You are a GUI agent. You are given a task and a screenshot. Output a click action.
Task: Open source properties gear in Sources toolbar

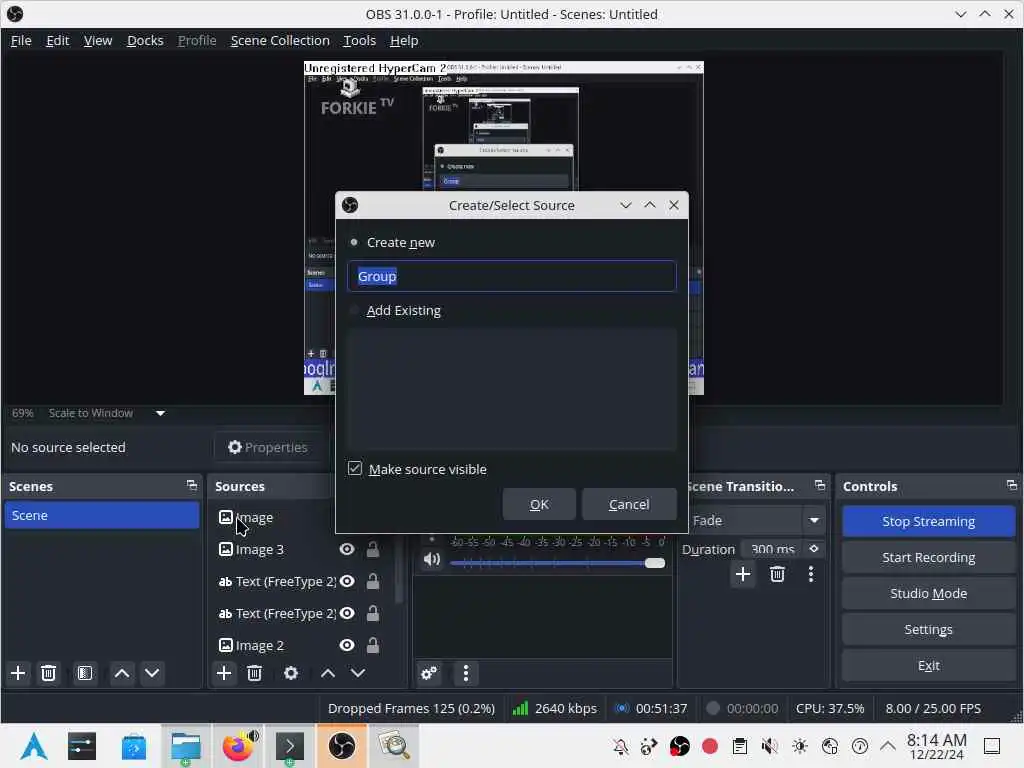(291, 673)
